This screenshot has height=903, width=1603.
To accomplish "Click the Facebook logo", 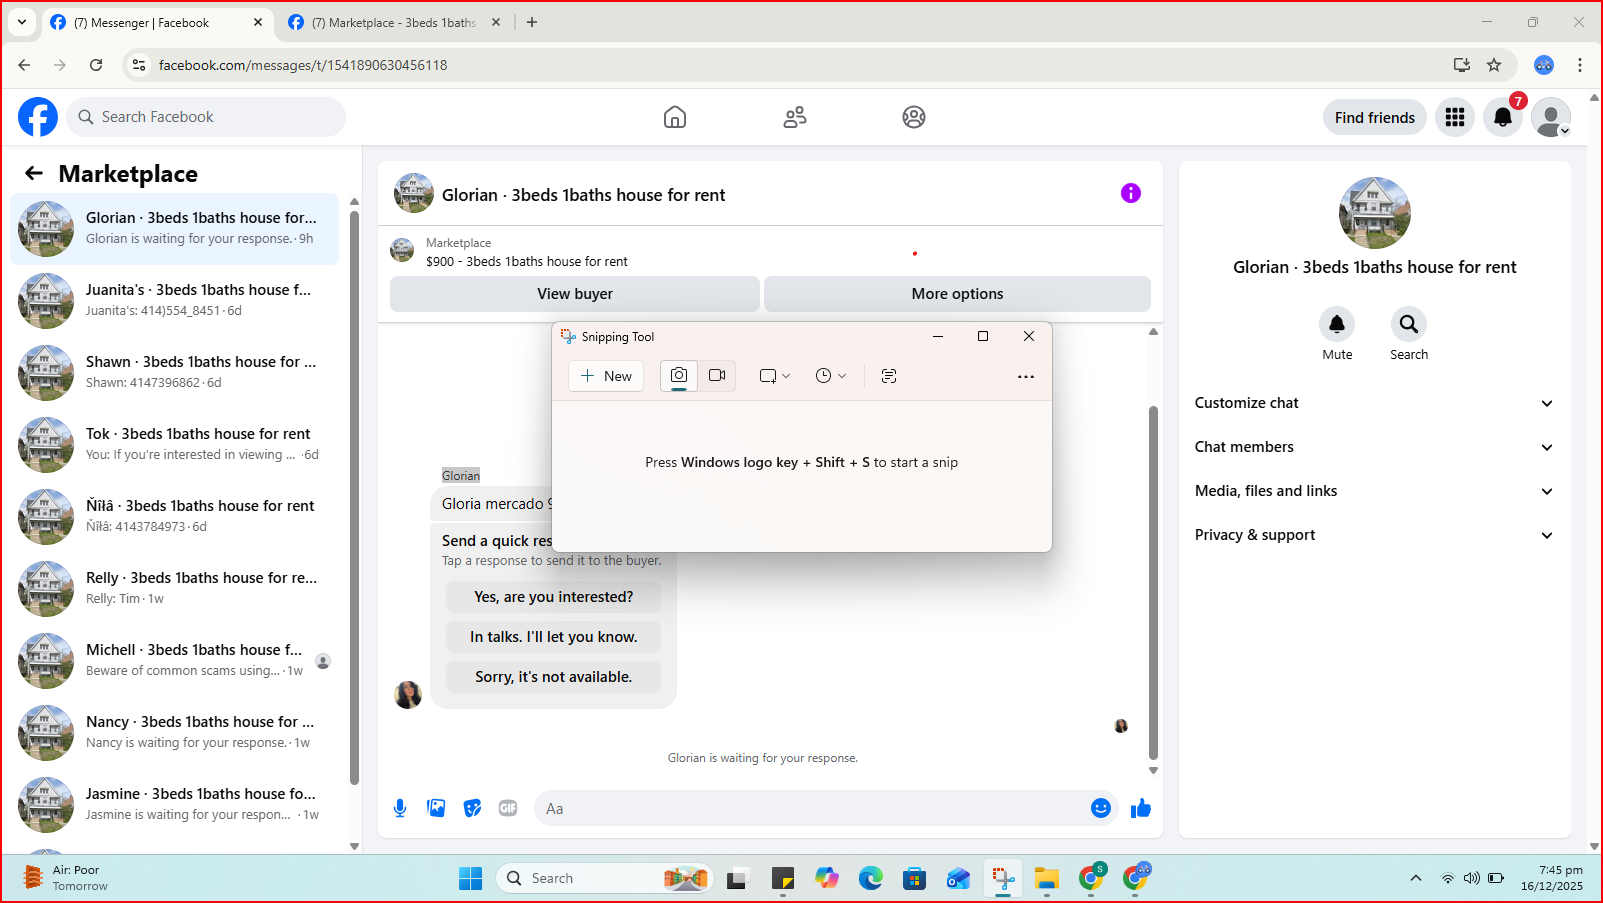I will point(38,117).
